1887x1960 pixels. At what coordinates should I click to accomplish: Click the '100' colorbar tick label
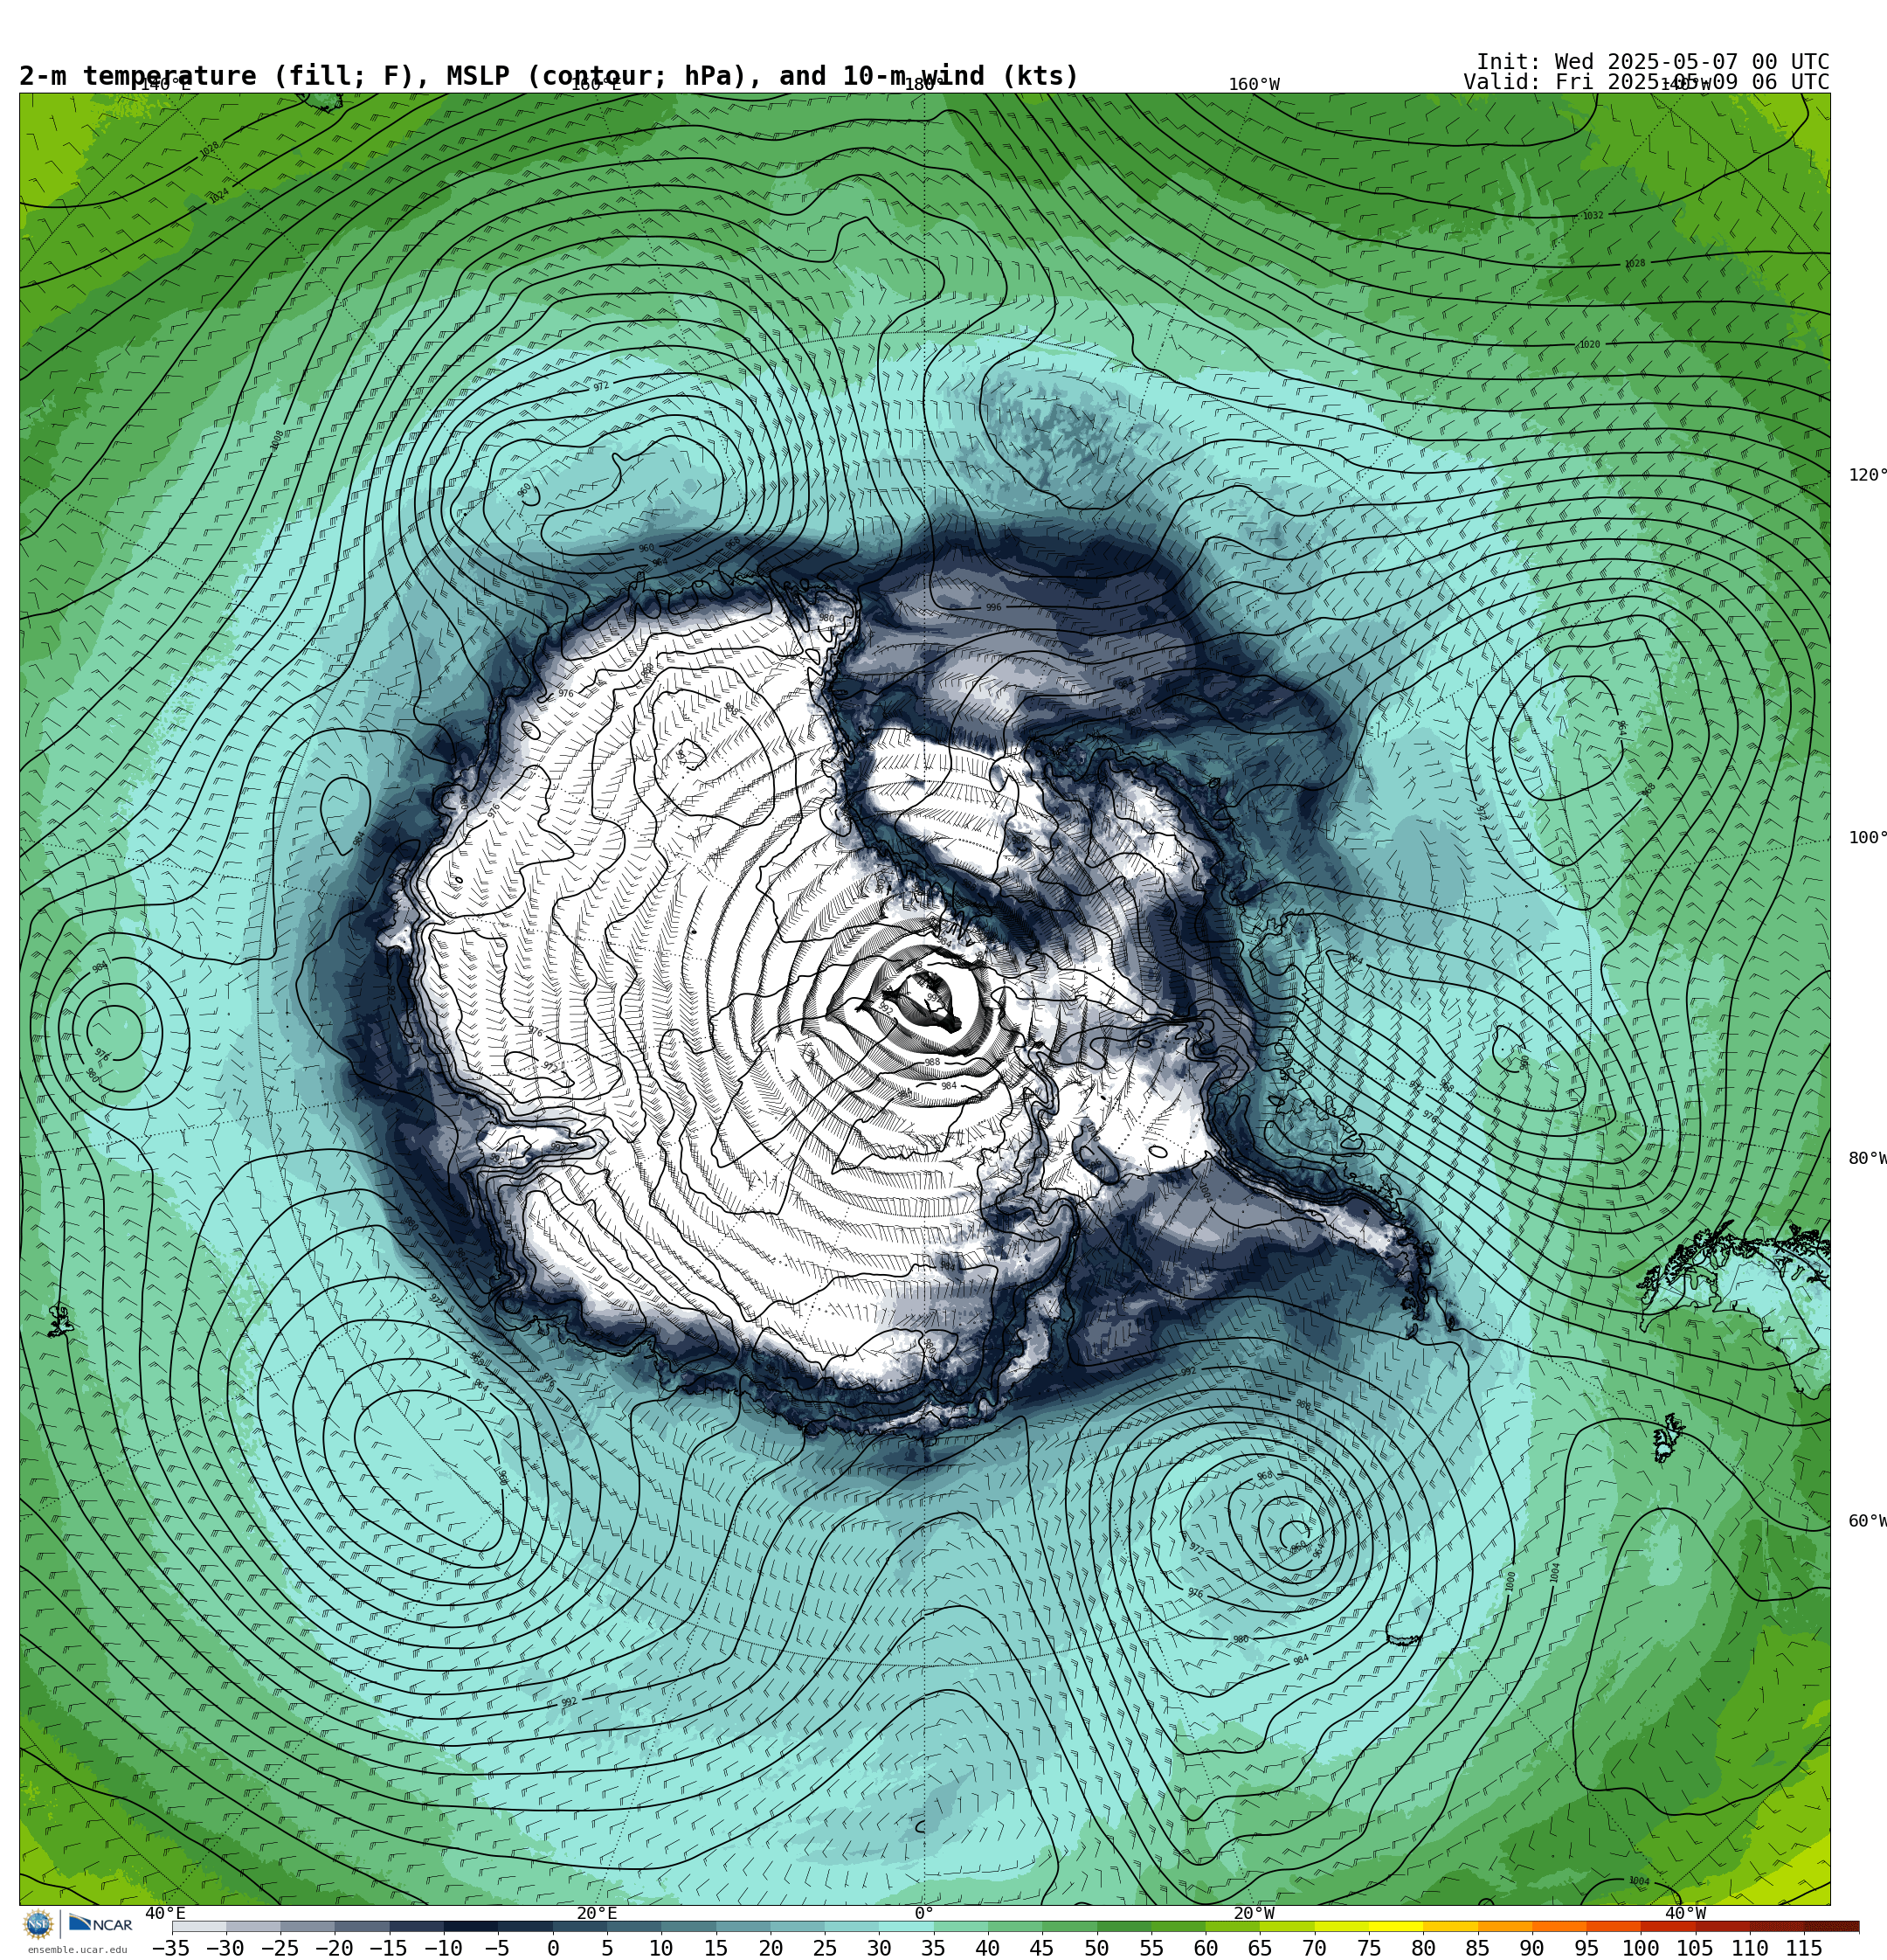[x=1640, y=1948]
